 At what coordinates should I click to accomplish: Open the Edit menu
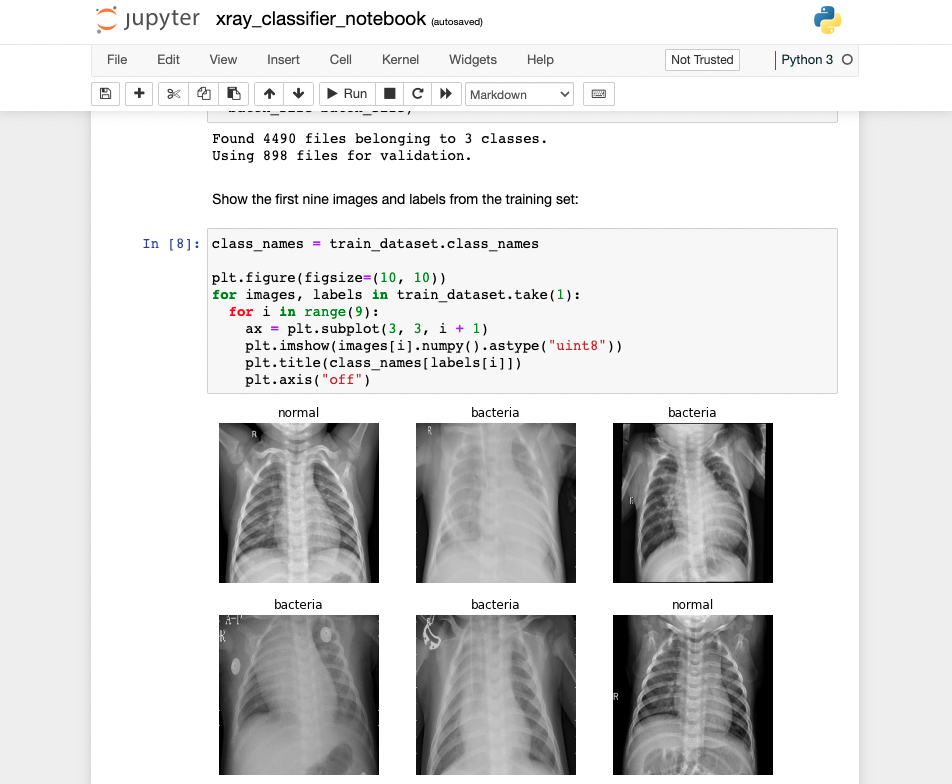168,60
